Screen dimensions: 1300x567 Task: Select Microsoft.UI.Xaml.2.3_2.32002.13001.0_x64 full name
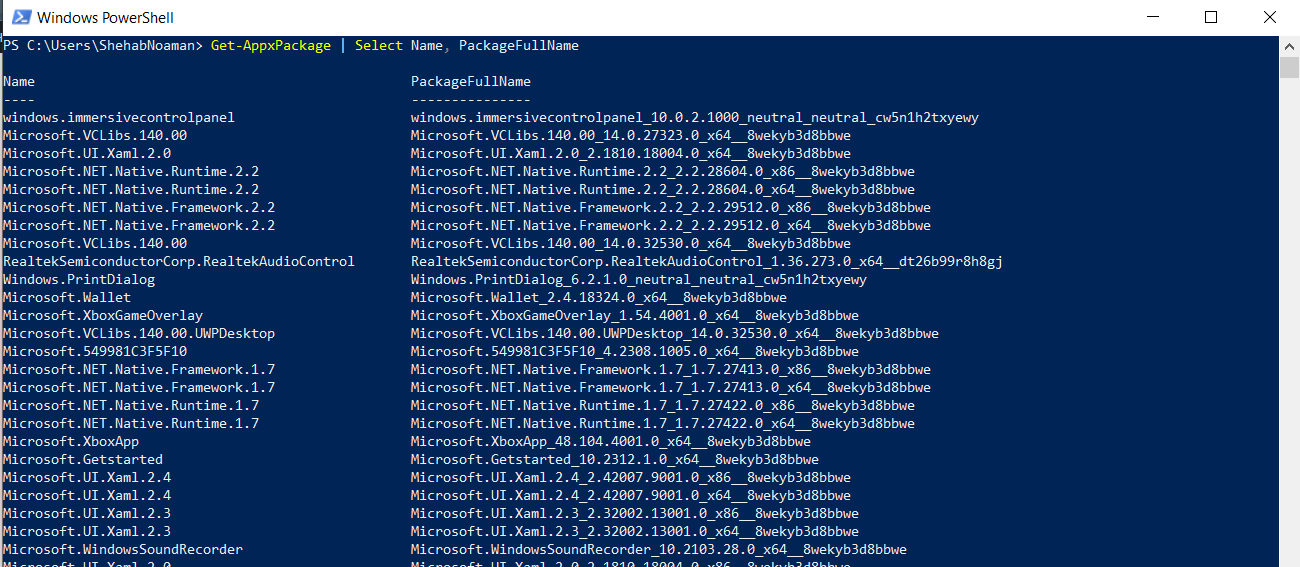click(635, 532)
